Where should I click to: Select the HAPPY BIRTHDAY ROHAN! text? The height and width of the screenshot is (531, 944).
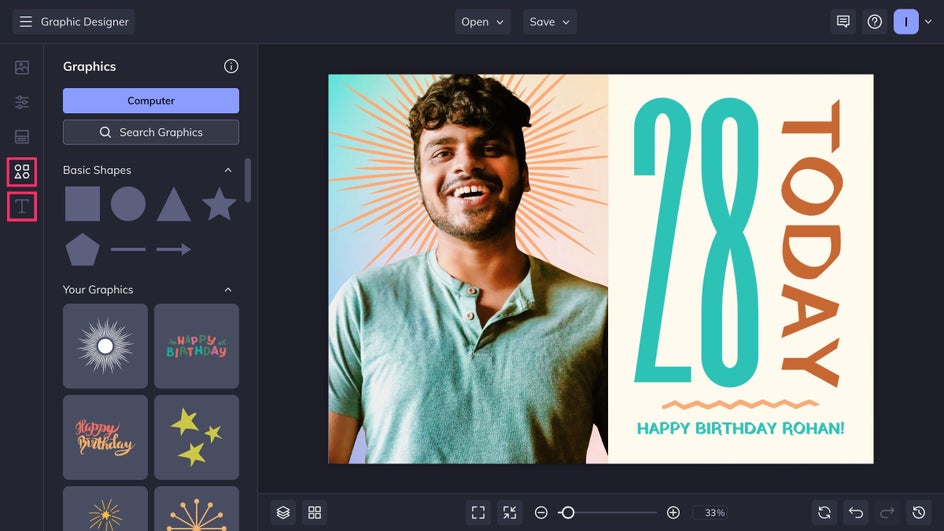point(741,429)
